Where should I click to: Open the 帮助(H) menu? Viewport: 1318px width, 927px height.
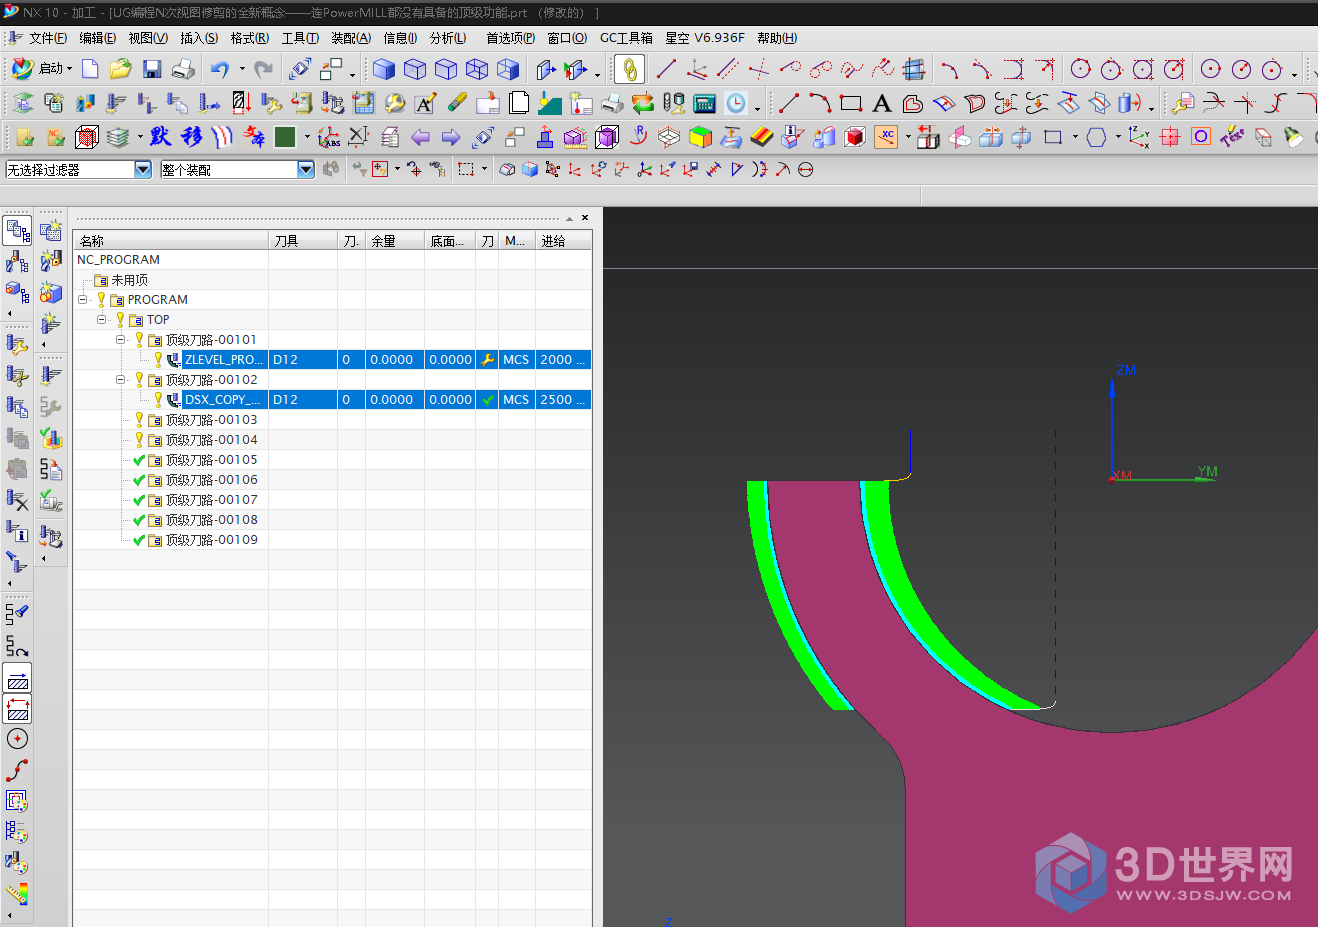pyautogui.click(x=777, y=38)
